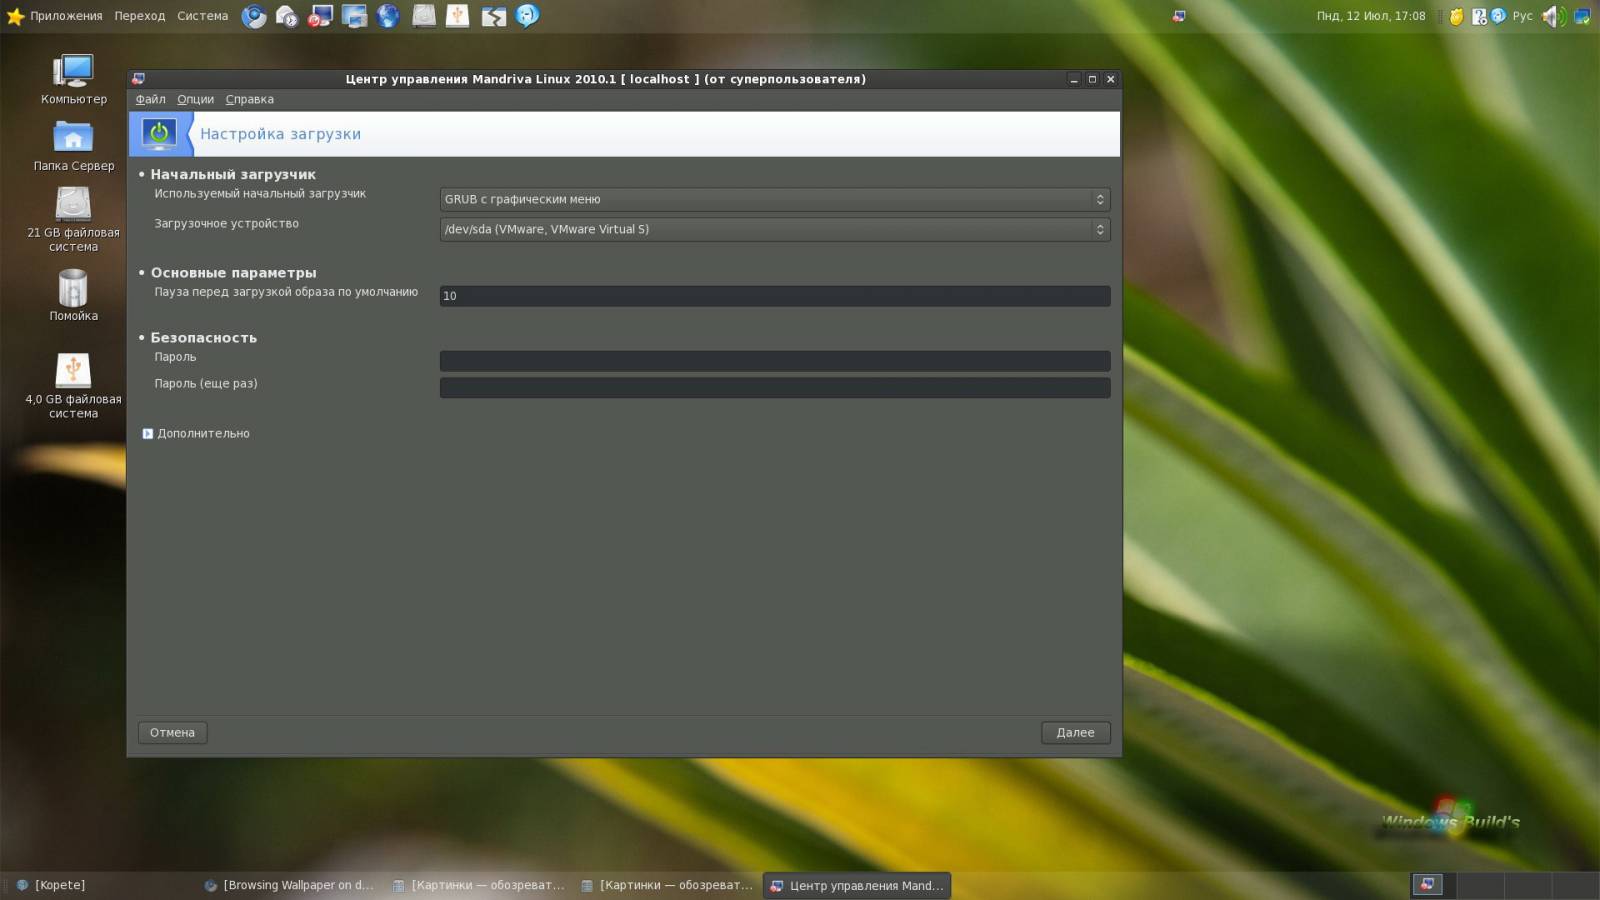The height and width of the screenshot is (900, 1600).
Task: Click the Отмена button
Action: (x=172, y=733)
